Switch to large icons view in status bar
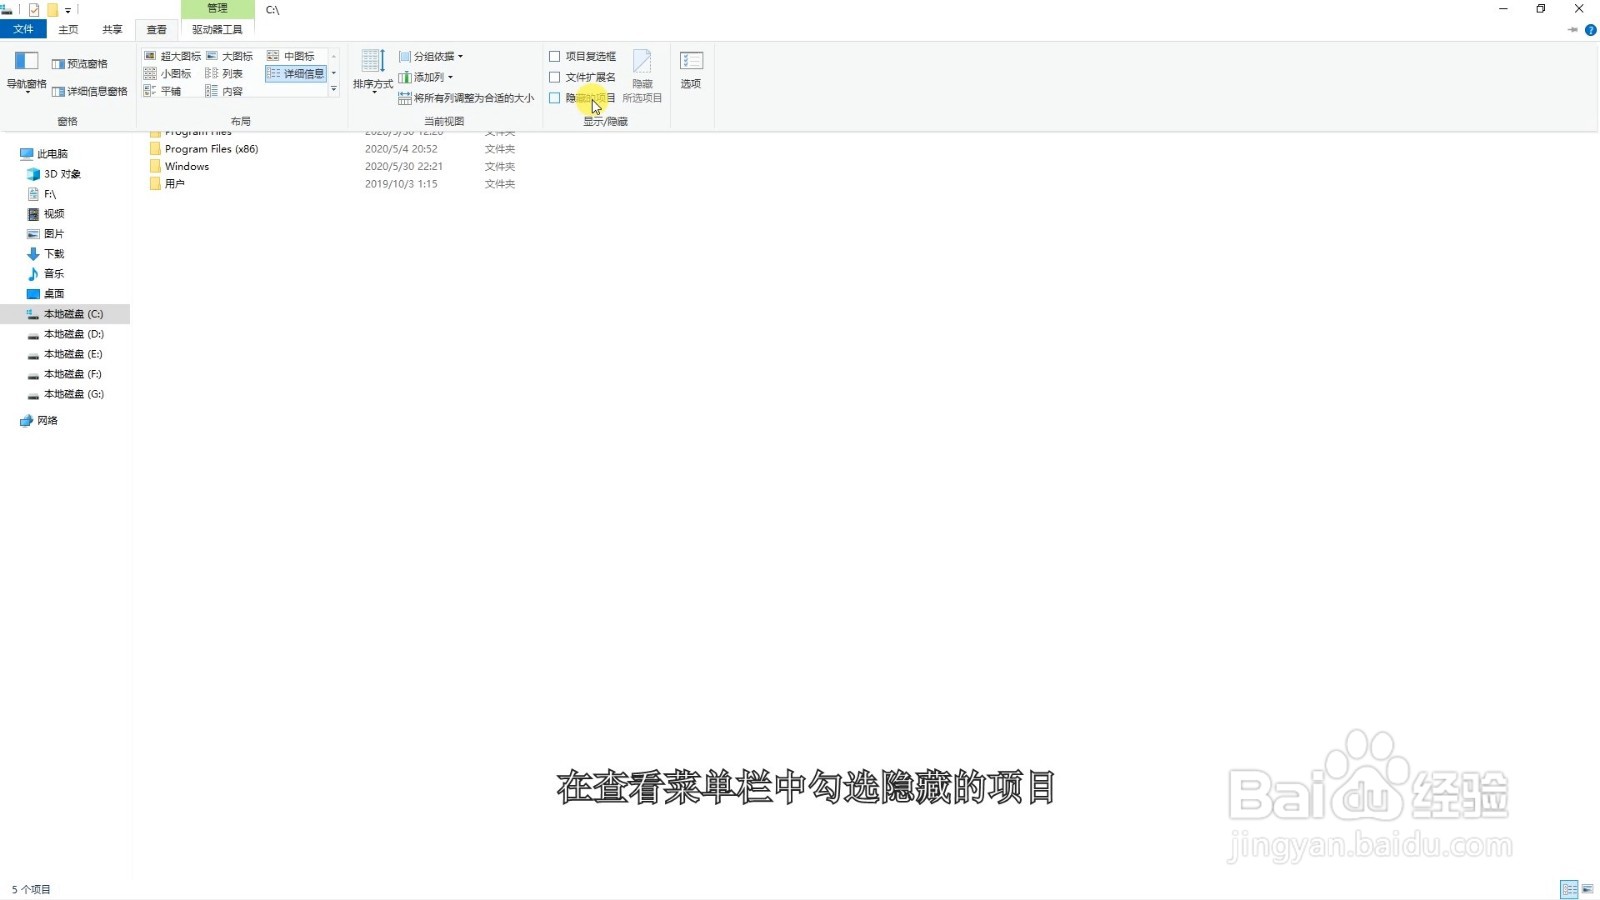This screenshot has height=900, width=1600. [x=1587, y=889]
